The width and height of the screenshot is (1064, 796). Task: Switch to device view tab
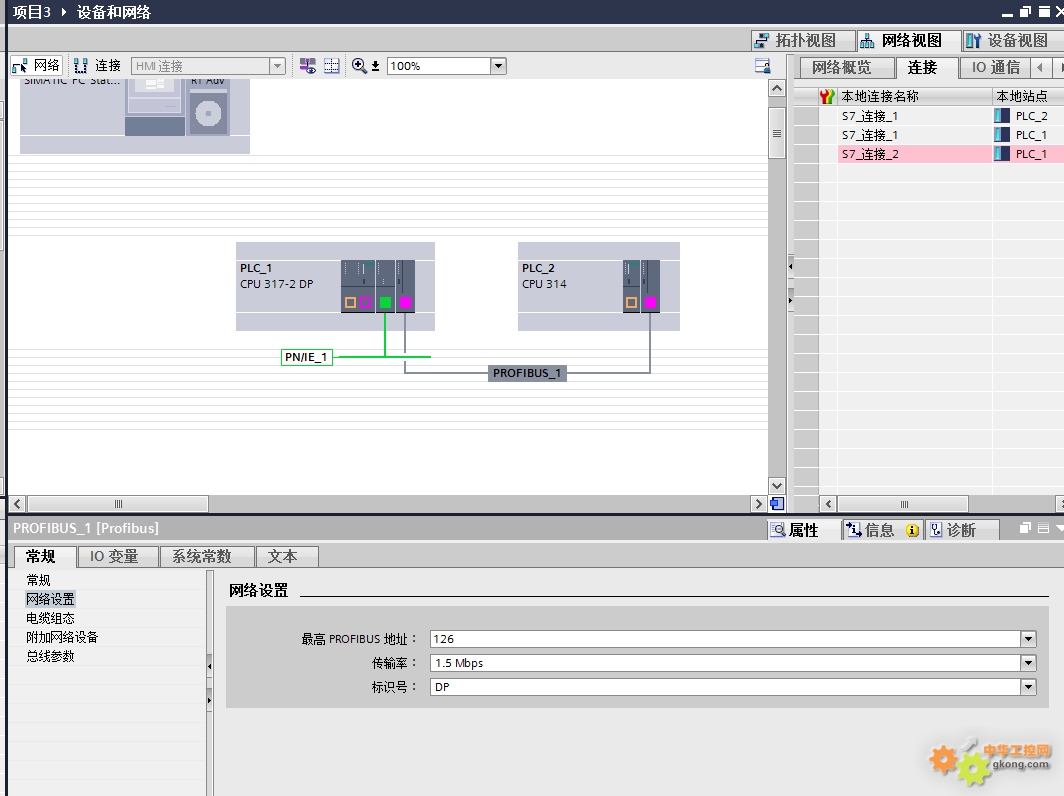pyautogui.click(x=1011, y=41)
